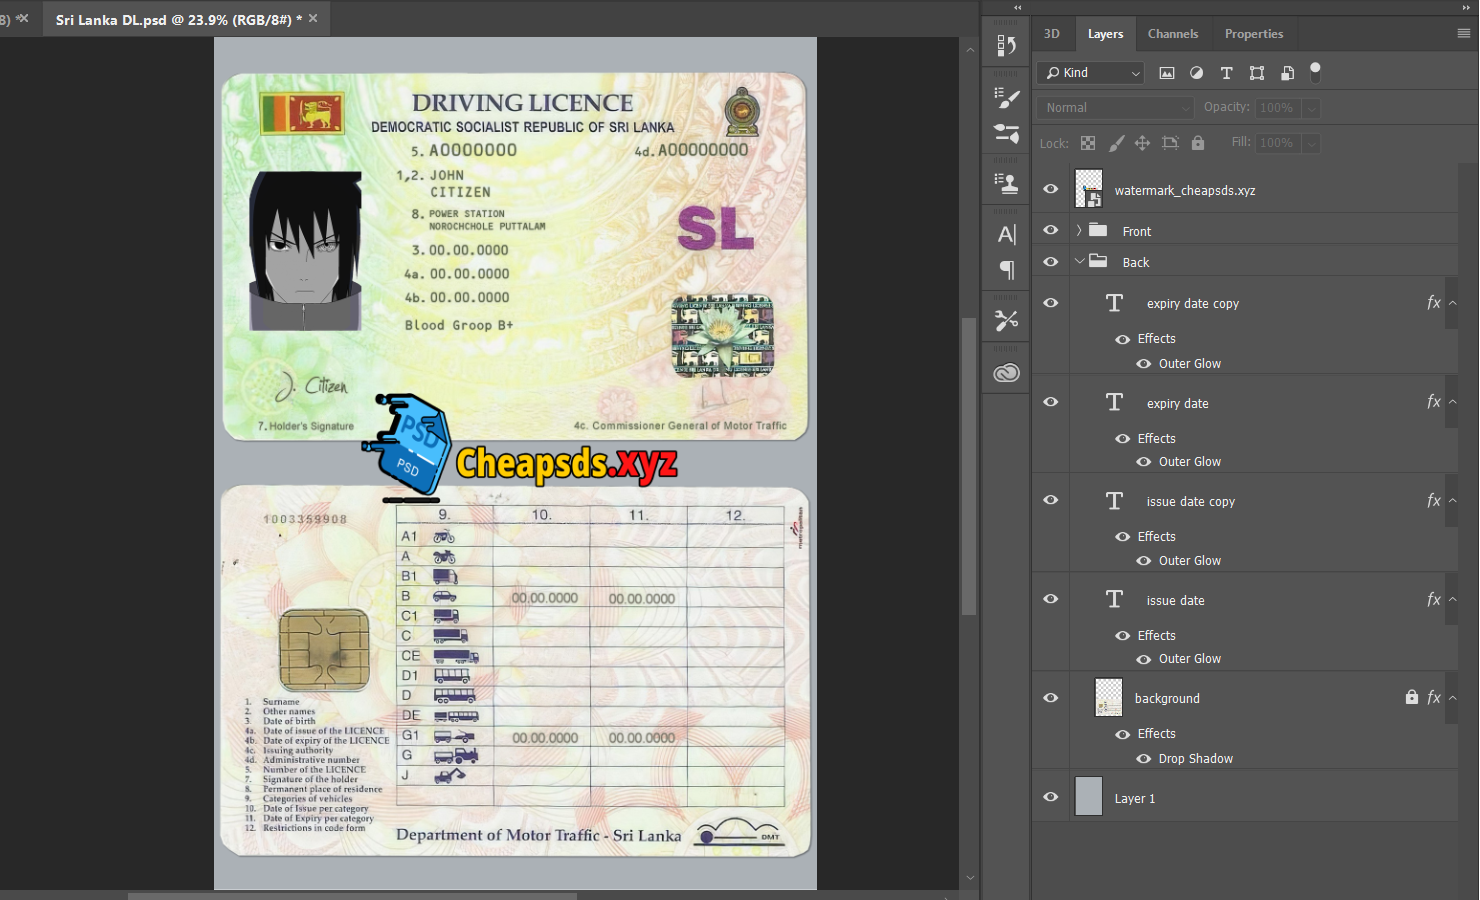Switch to the Channels tab
Image resolution: width=1480 pixels, height=900 pixels.
pyautogui.click(x=1172, y=34)
